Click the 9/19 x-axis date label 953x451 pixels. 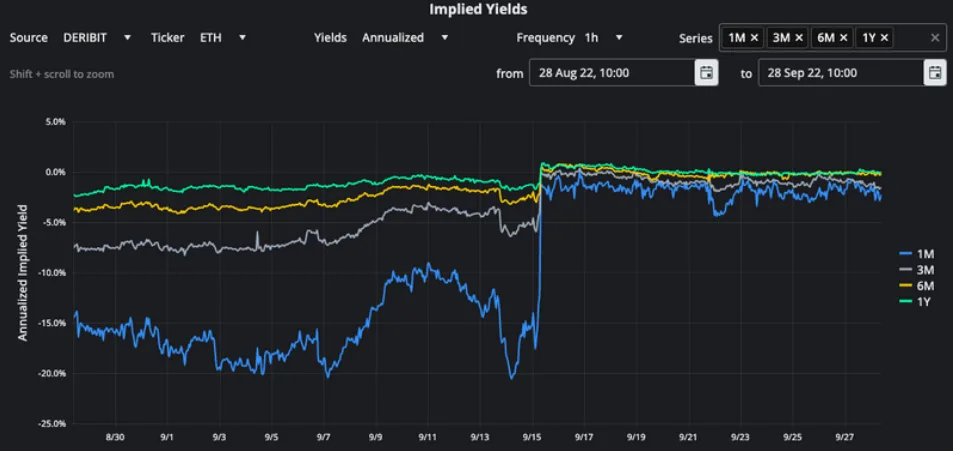pyautogui.click(x=637, y=436)
